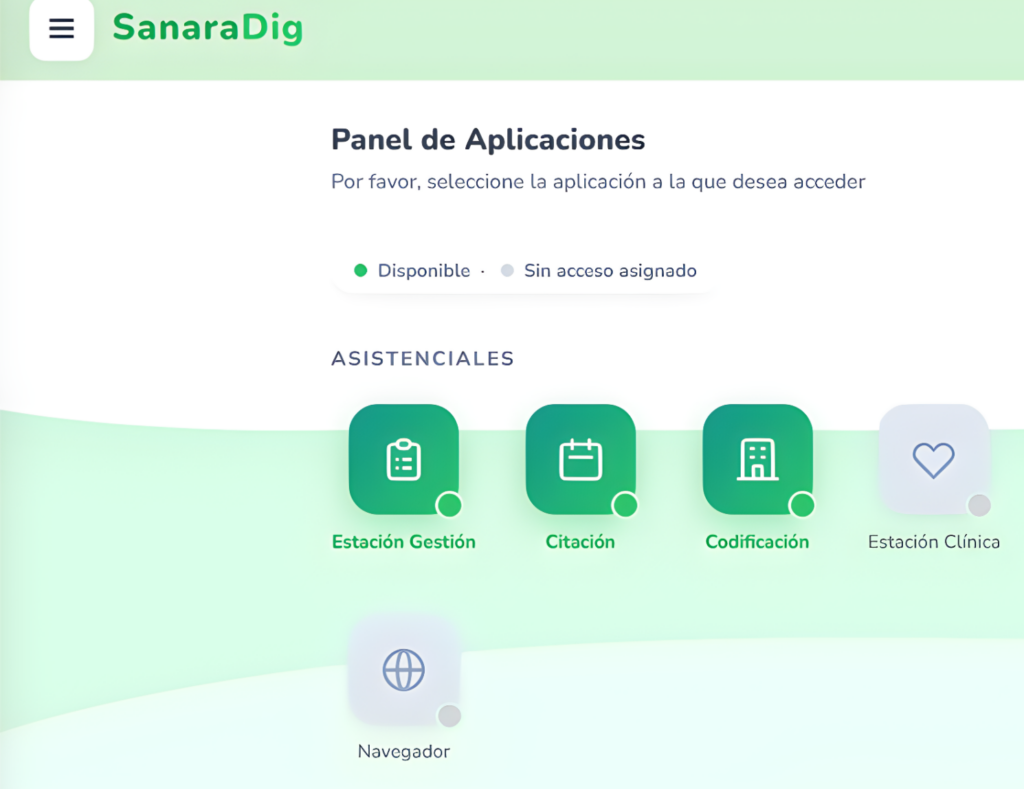Click the ASISTENCIALES section heading
Viewport: 1024px width, 789px height.
click(x=423, y=359)
